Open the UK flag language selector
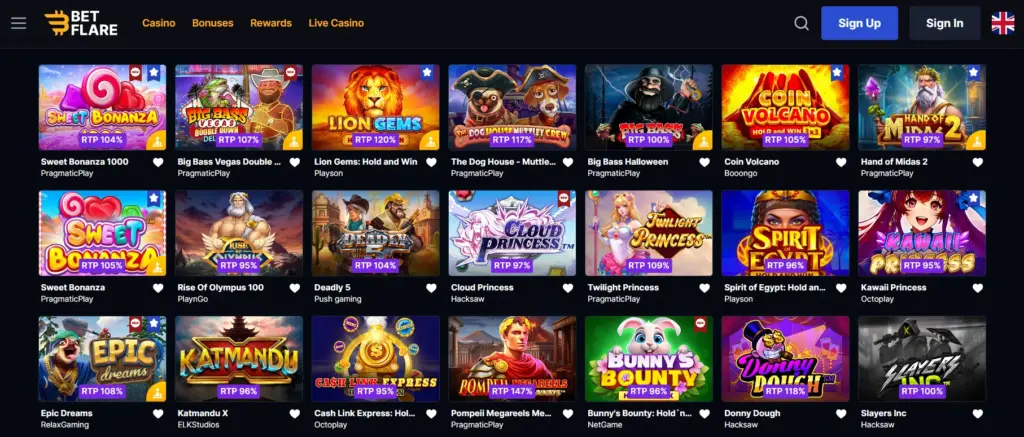The image size is (1024, 437). point(1002,23)
